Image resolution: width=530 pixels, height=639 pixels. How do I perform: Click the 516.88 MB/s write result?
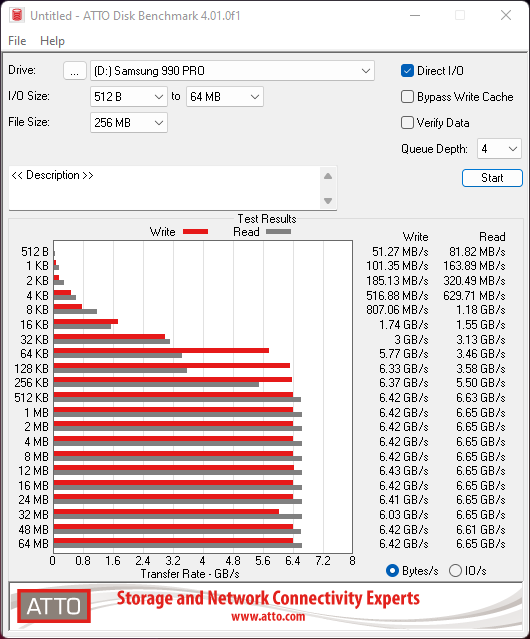[397, 295]
